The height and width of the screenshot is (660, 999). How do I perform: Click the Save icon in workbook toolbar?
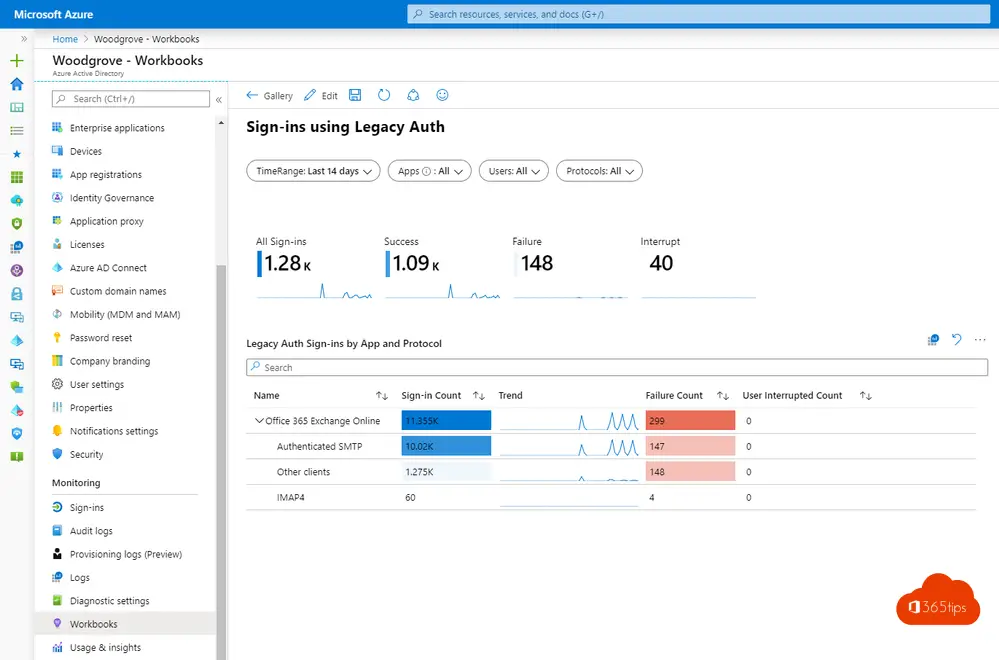click(355, 95)
